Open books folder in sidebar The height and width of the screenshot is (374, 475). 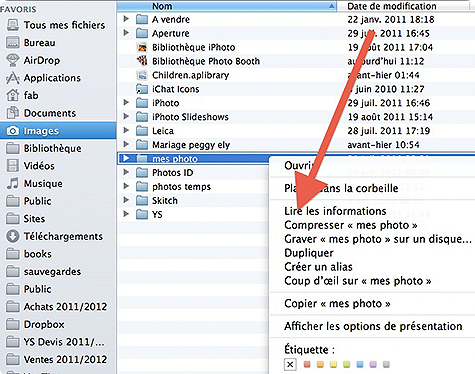click(x=29, y=254)
